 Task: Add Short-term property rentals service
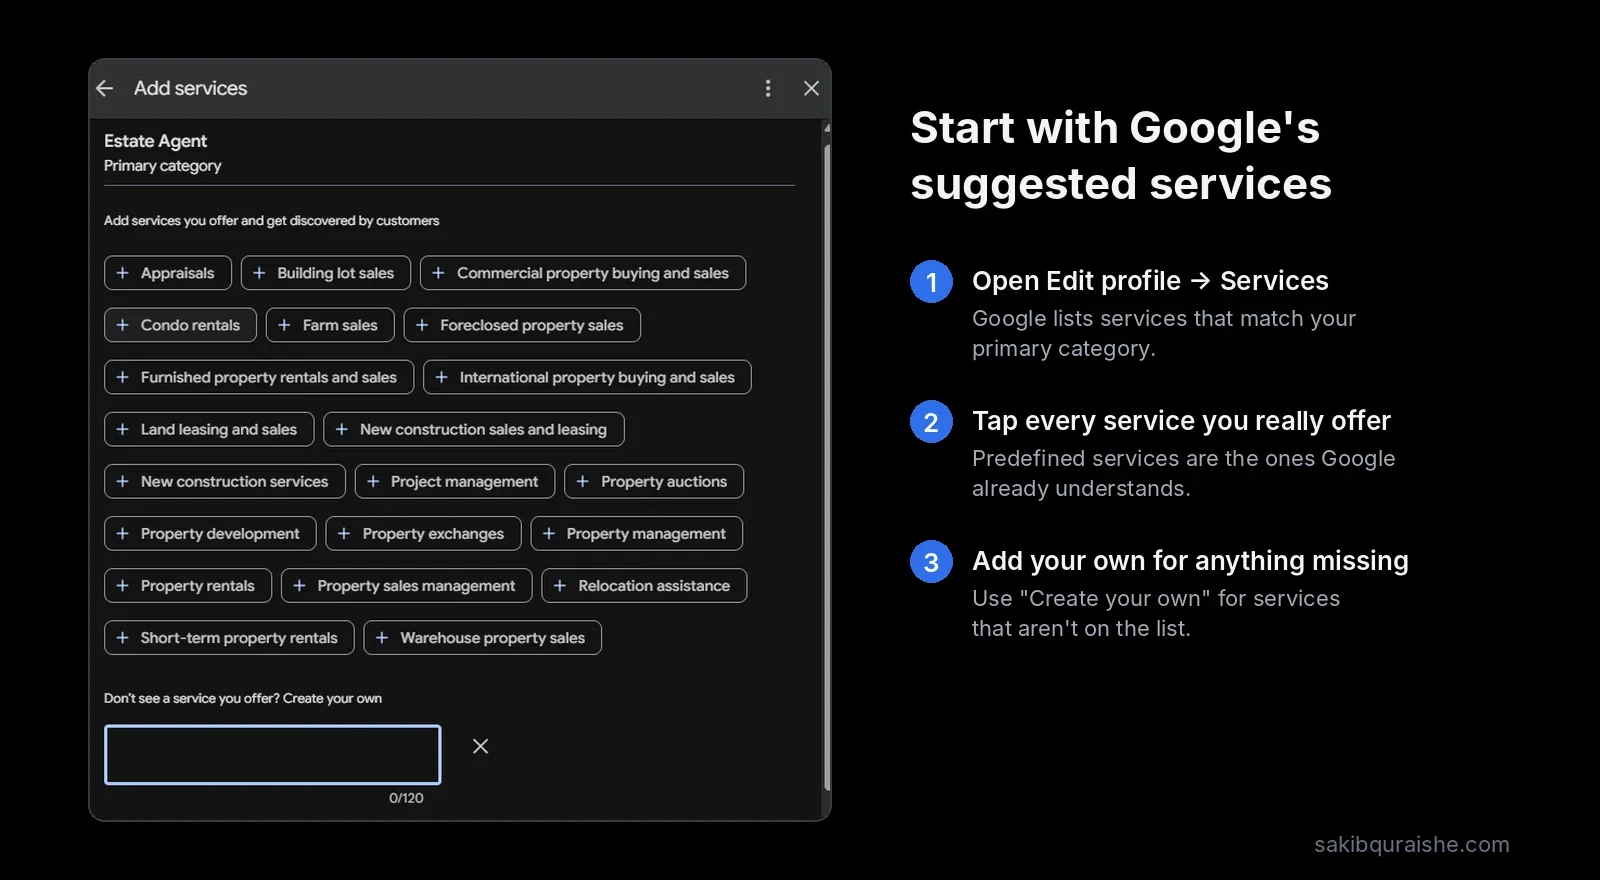[x=229, y=637]
